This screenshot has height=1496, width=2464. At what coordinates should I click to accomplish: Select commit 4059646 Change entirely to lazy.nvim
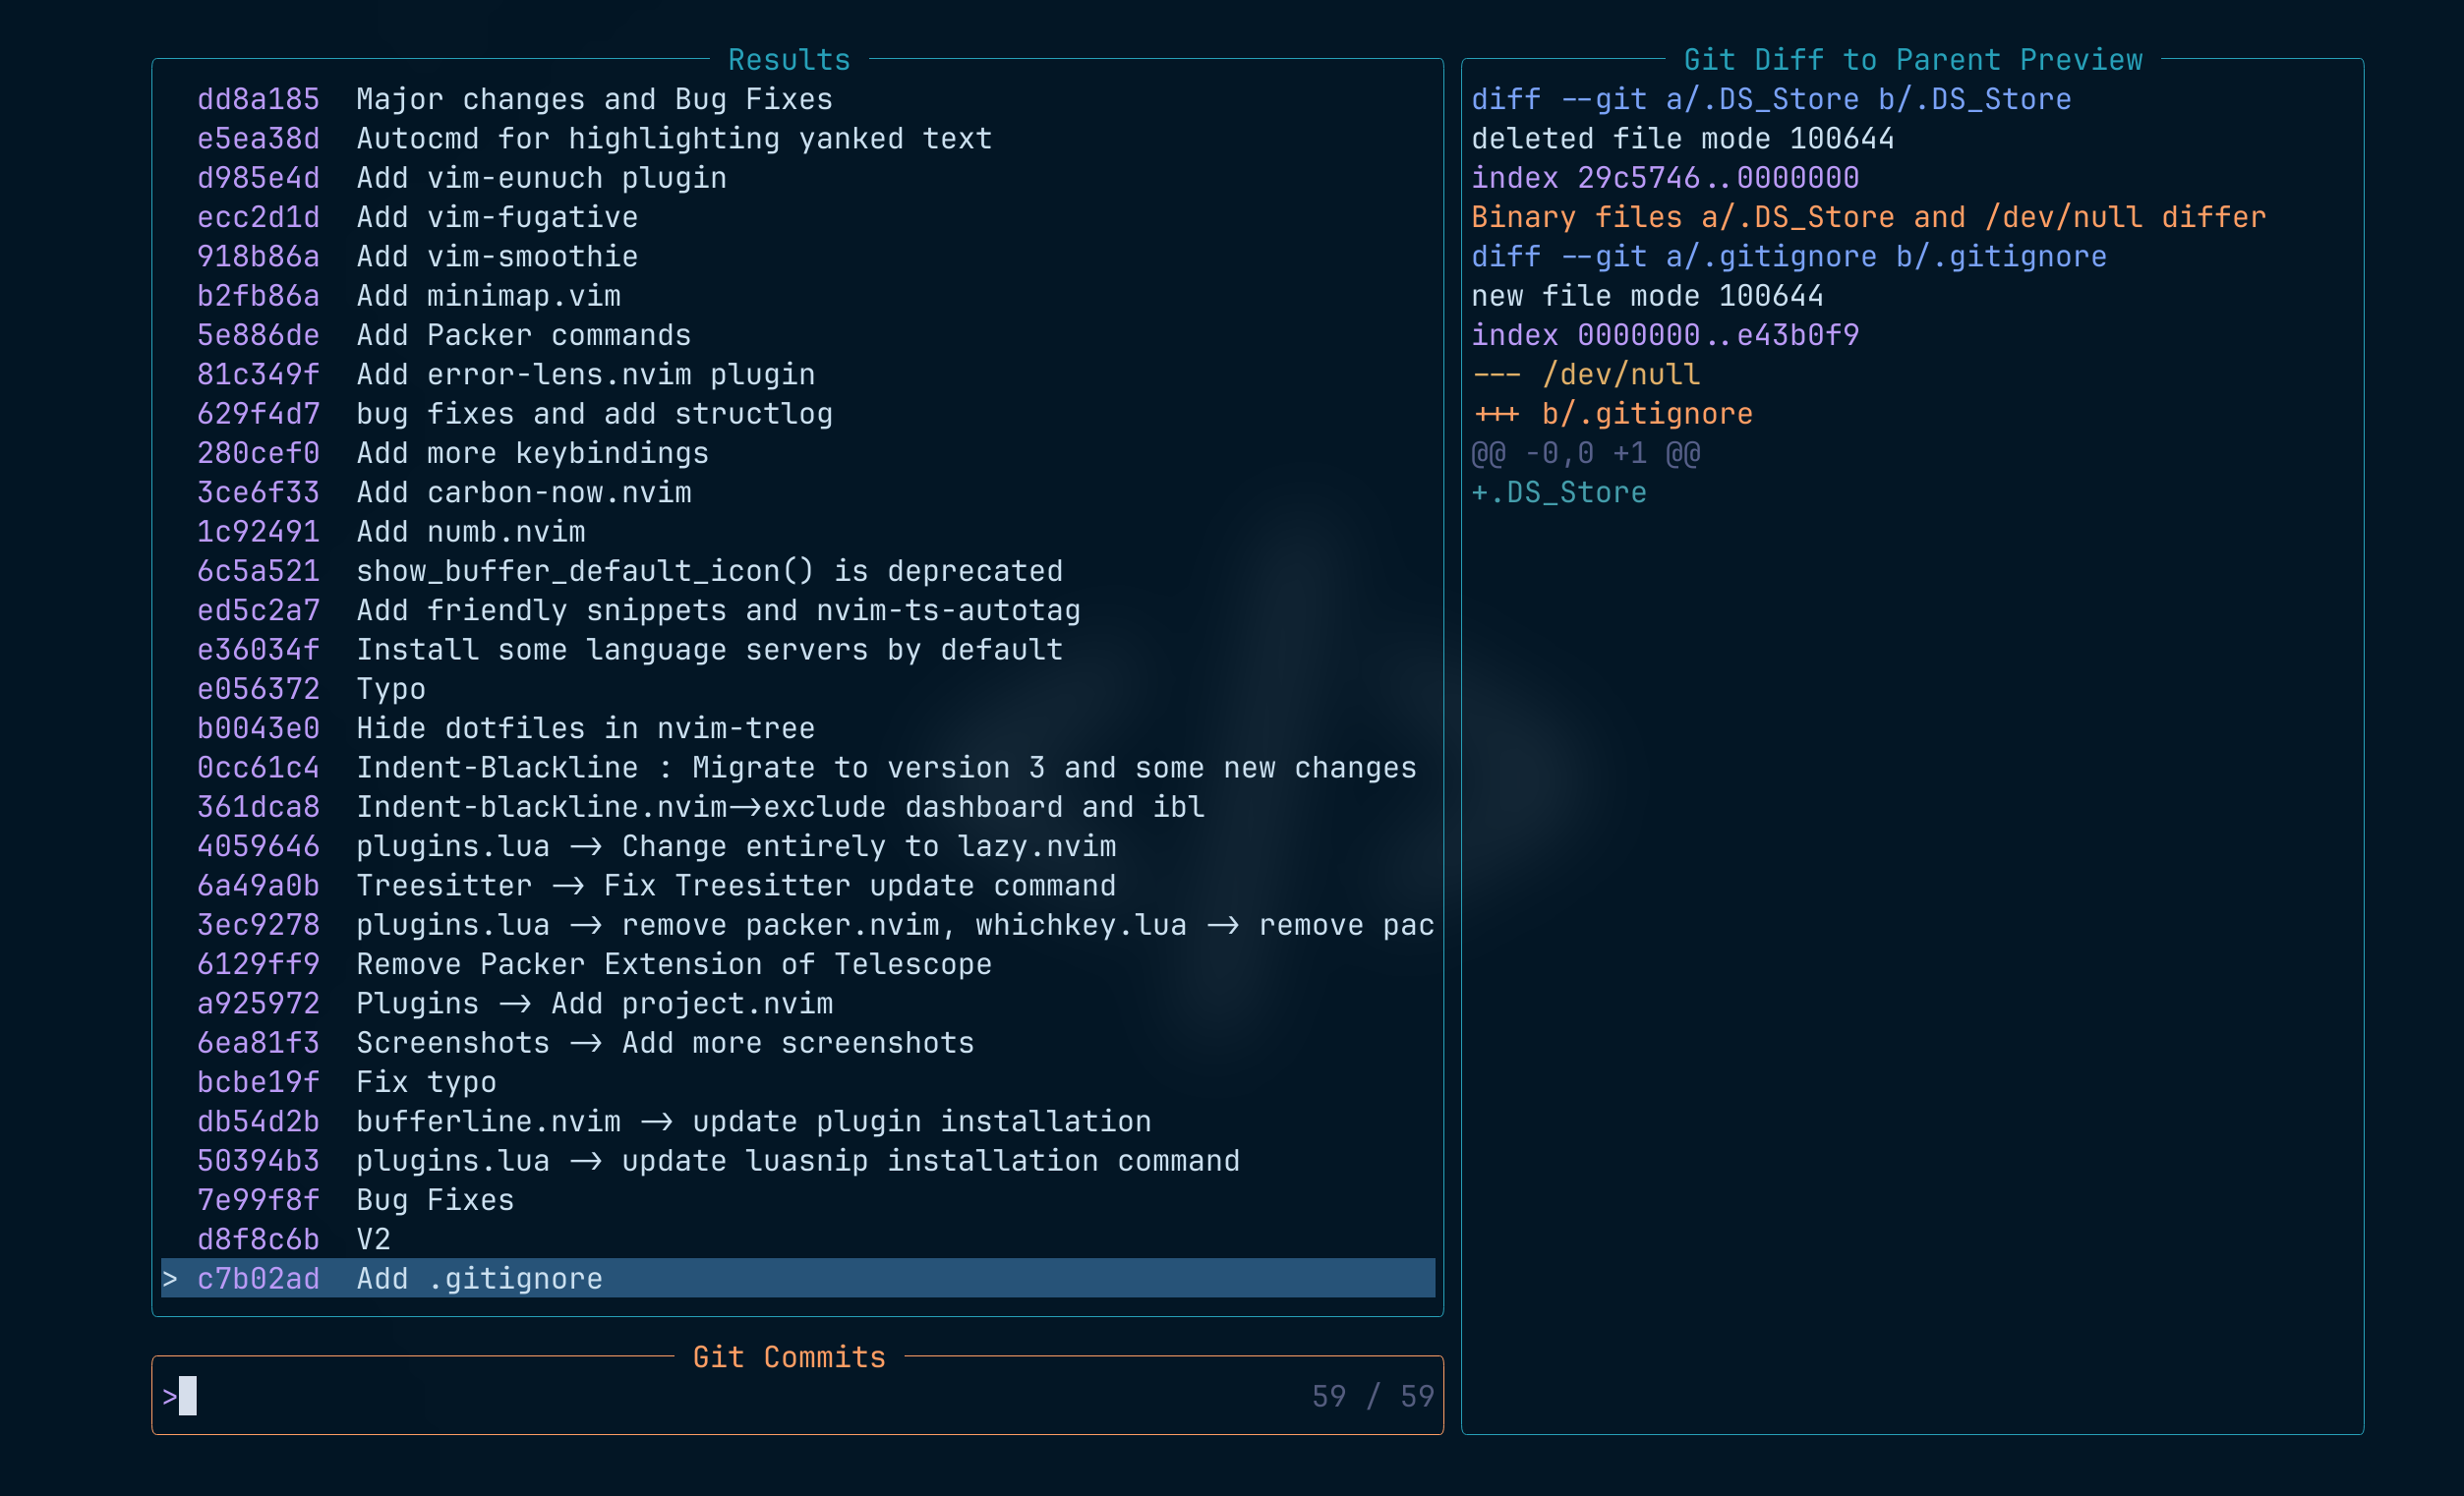[x=735, y=846]
